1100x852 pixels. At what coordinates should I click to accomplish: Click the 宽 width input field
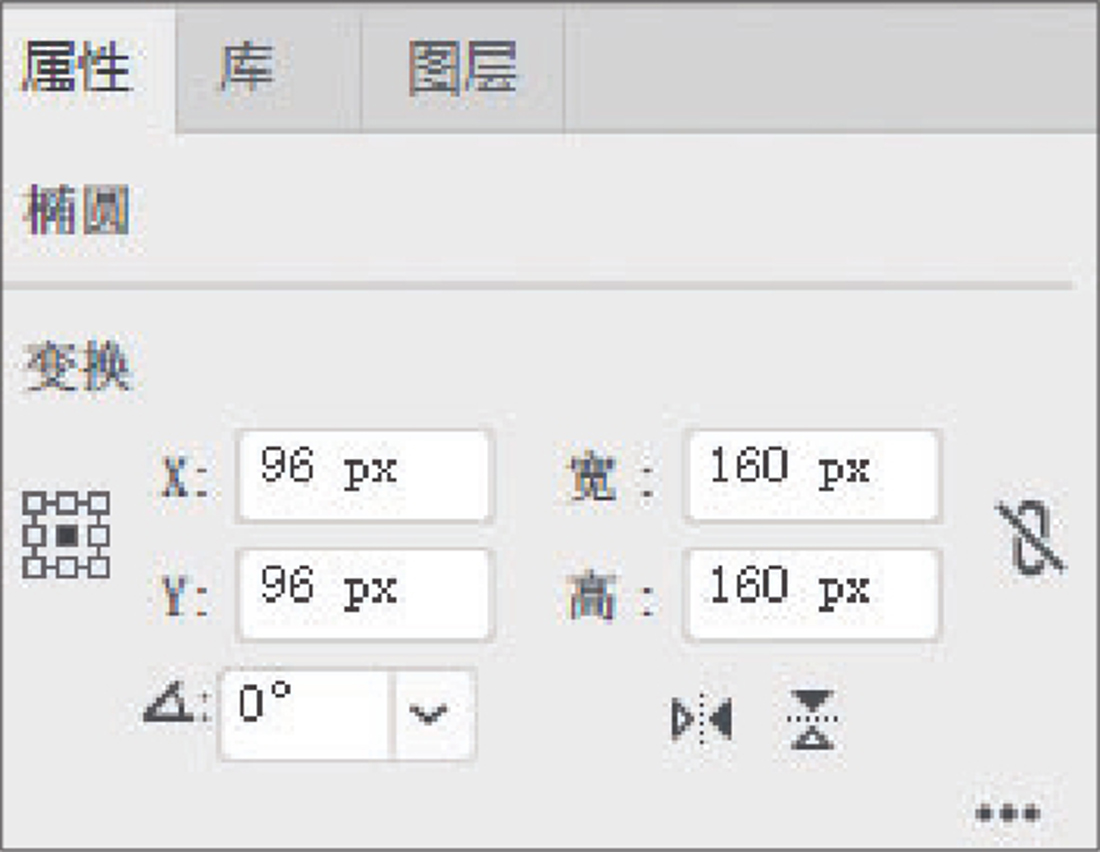point(812,475)
